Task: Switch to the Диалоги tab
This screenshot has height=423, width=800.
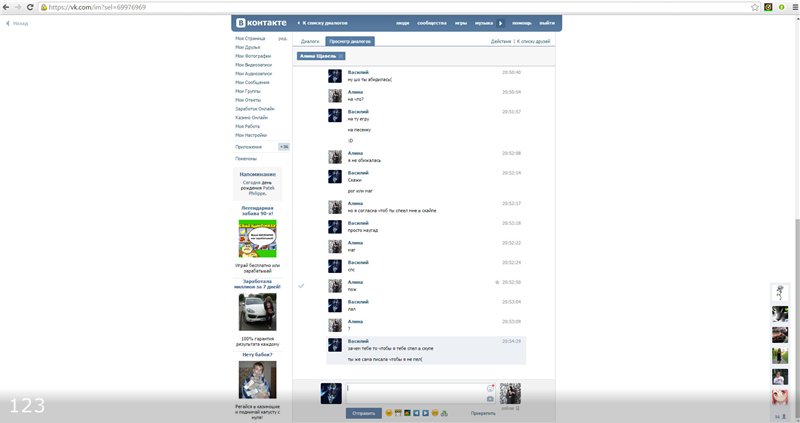Action: coord(310,41)
